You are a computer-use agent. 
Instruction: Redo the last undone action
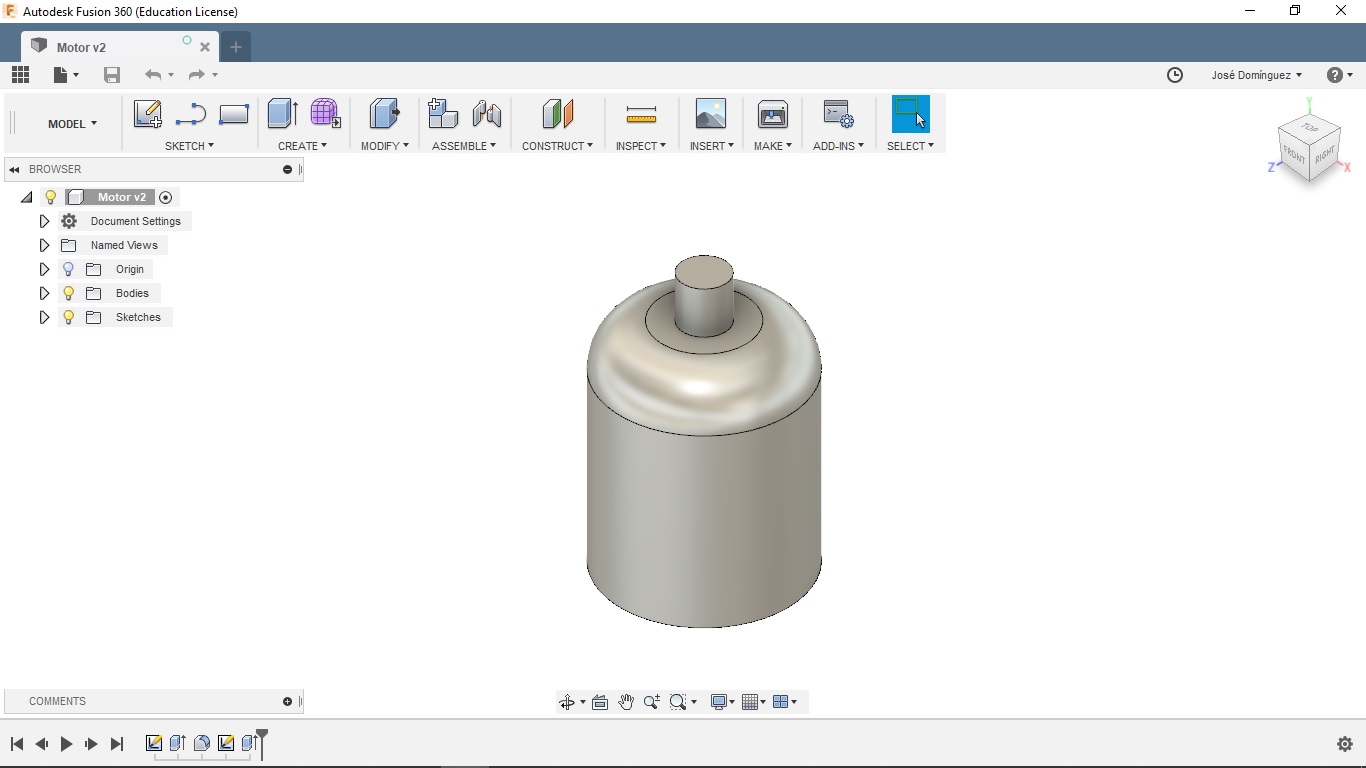click(x=197, y=75)
